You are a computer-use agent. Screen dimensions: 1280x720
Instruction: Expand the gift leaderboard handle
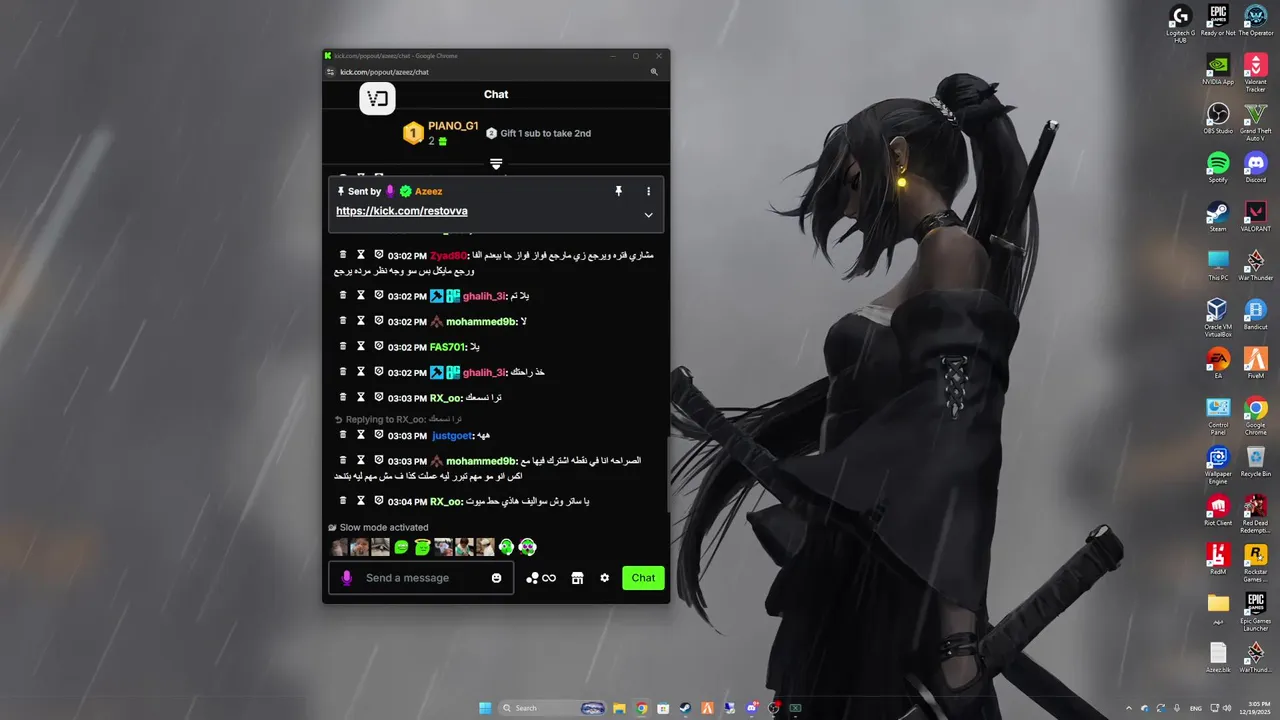click(x=496, y=164)
